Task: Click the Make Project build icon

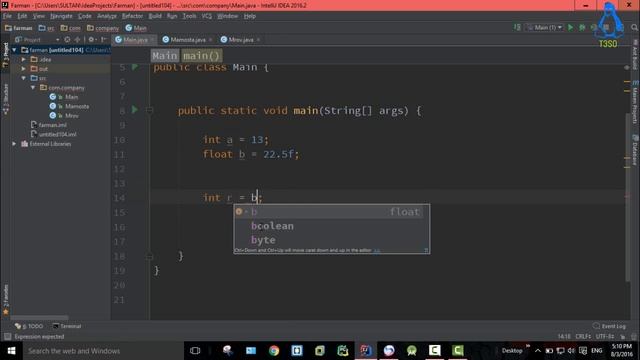Action: (x=517, y=27)
